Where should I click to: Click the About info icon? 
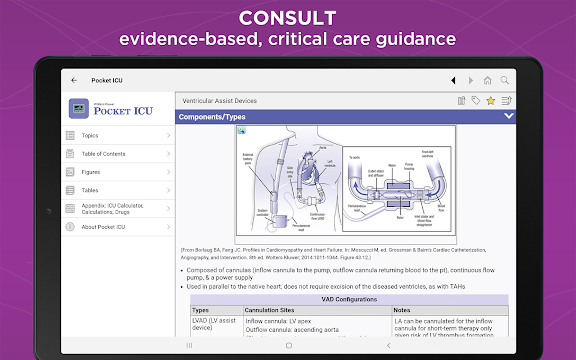tap(70, 227)
